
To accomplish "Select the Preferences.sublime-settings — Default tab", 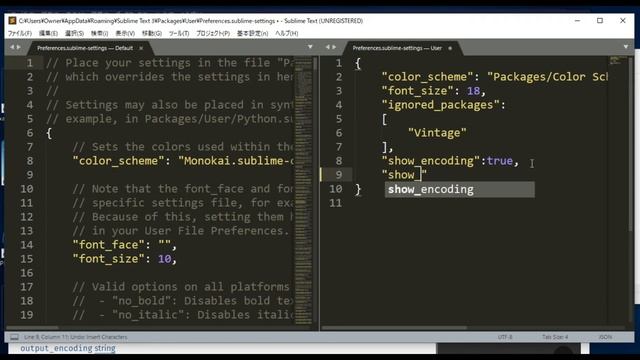I will pos(85,48).
